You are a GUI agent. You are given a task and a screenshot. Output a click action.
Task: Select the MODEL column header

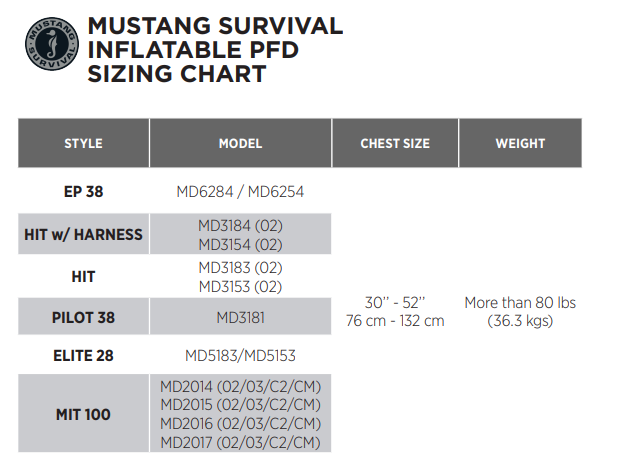[x=240, y=143]
